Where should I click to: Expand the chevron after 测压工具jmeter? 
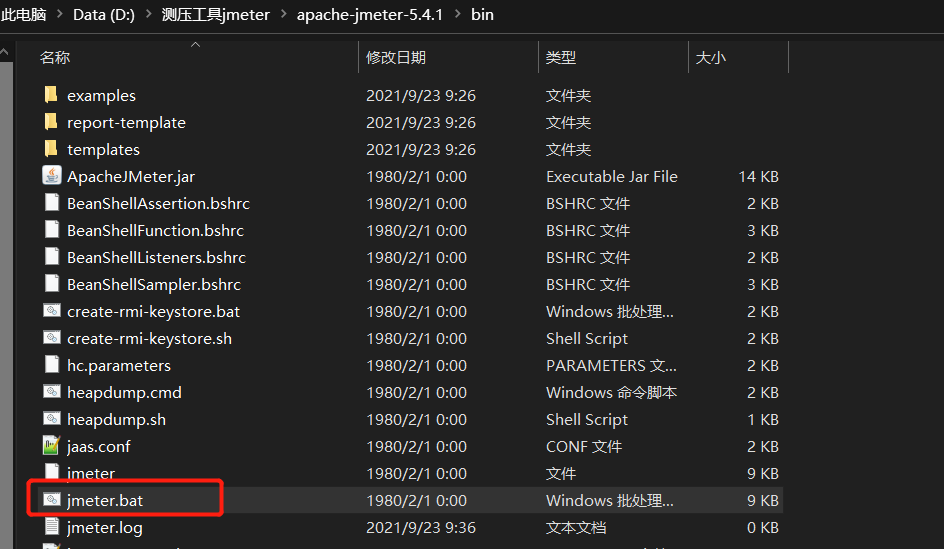click(x=284, y=13)
